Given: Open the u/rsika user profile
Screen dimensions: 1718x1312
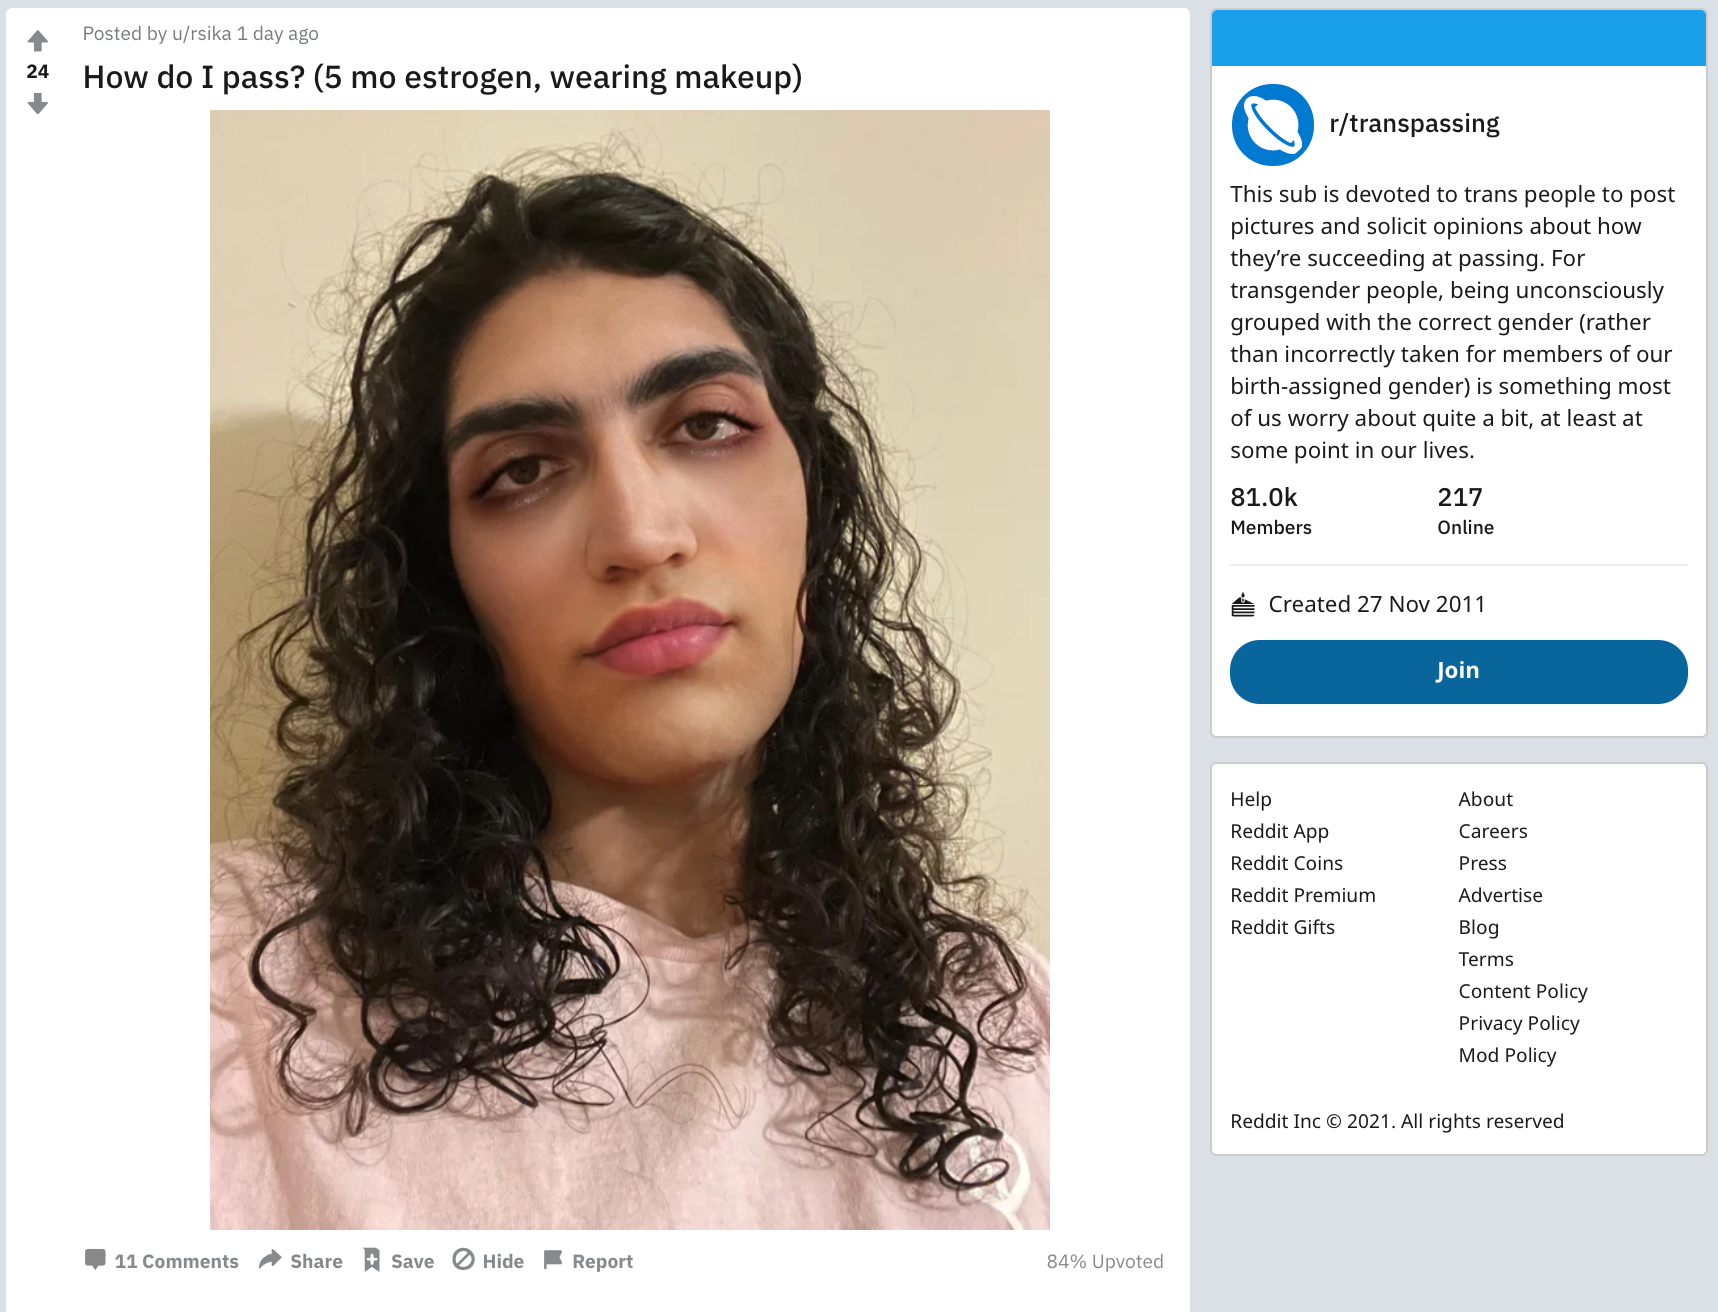Looking at the screenshot, I should click(201, 33).
